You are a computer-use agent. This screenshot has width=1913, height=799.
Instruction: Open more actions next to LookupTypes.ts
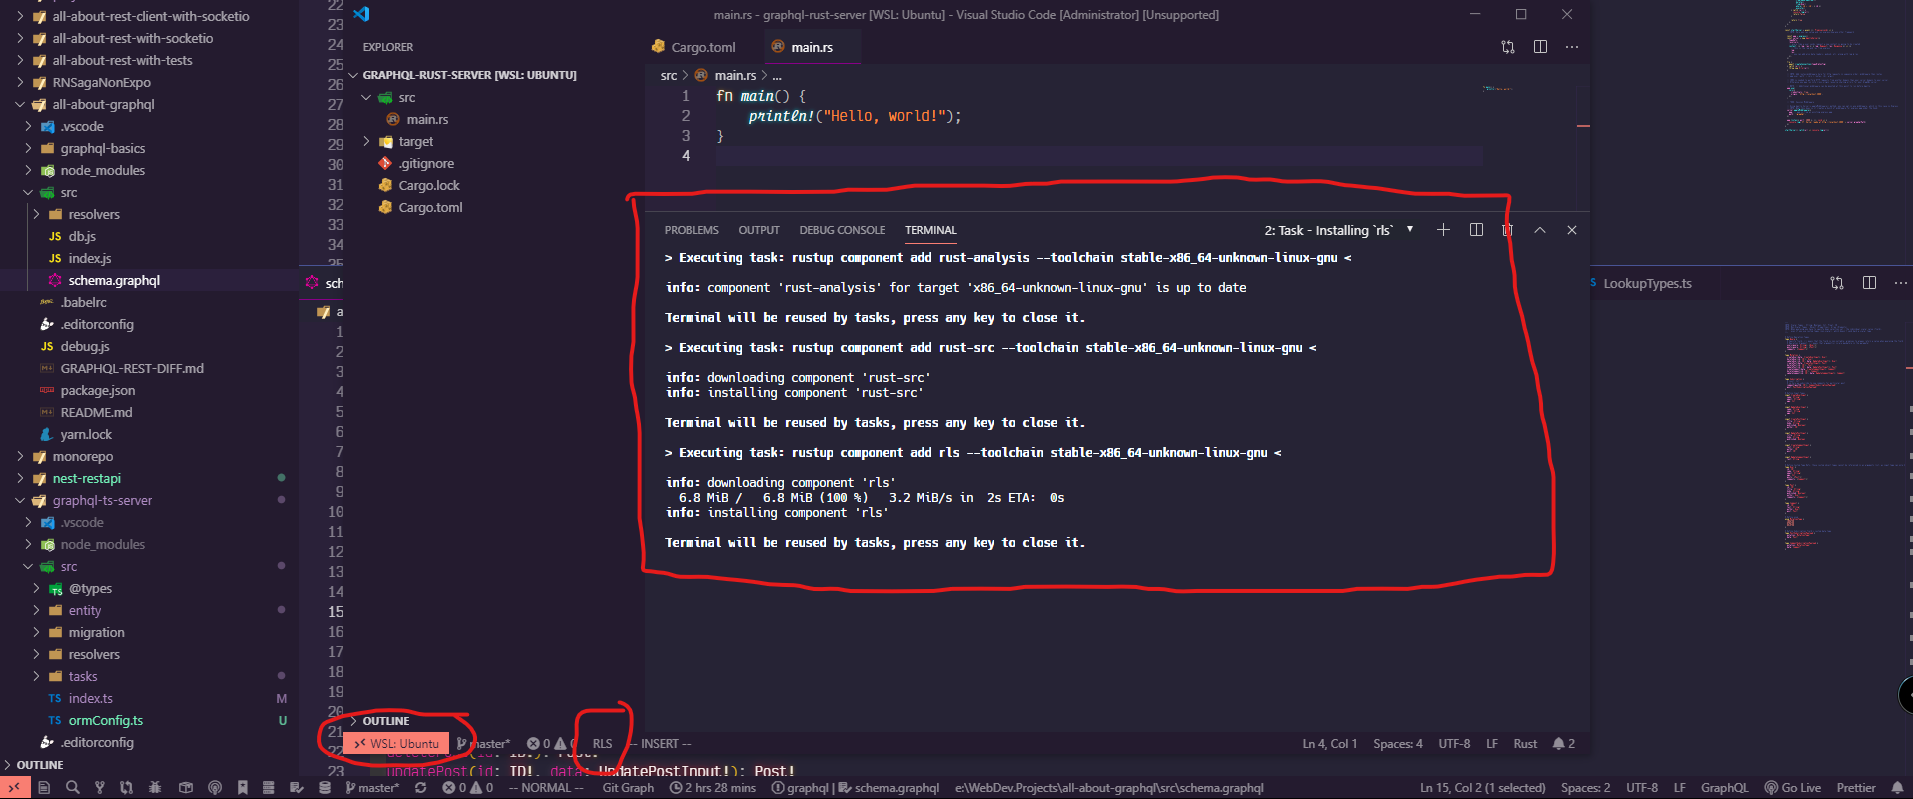tap(1901, 283)
